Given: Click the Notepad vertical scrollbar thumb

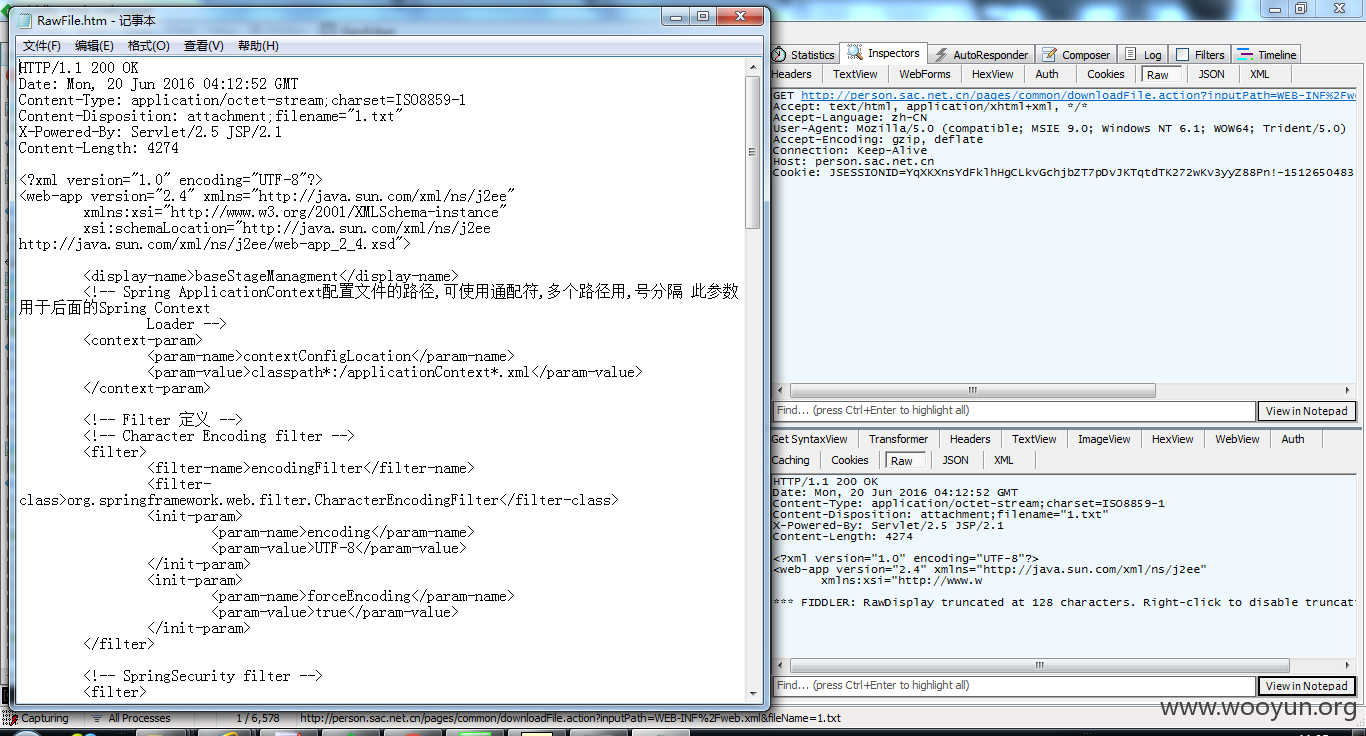Looking at the screenshot, I should (x=754, y=152).
